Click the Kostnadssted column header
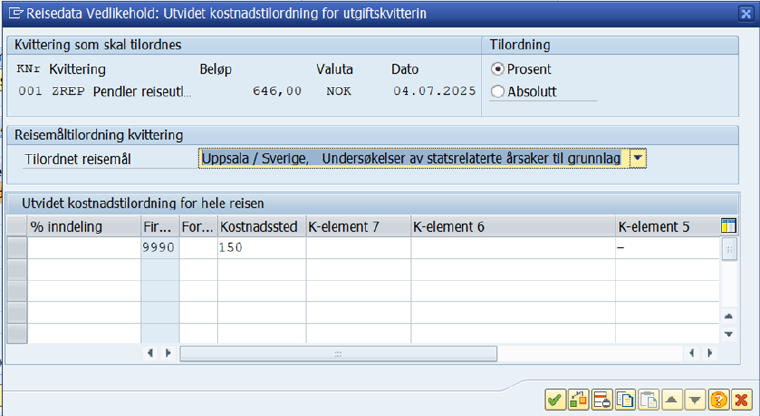760x416 pixels. pyautogui.click(x=261, y=226)
